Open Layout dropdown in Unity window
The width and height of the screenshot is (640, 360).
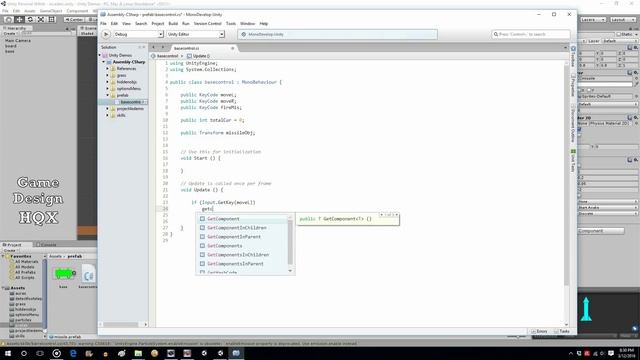(623, 20)
